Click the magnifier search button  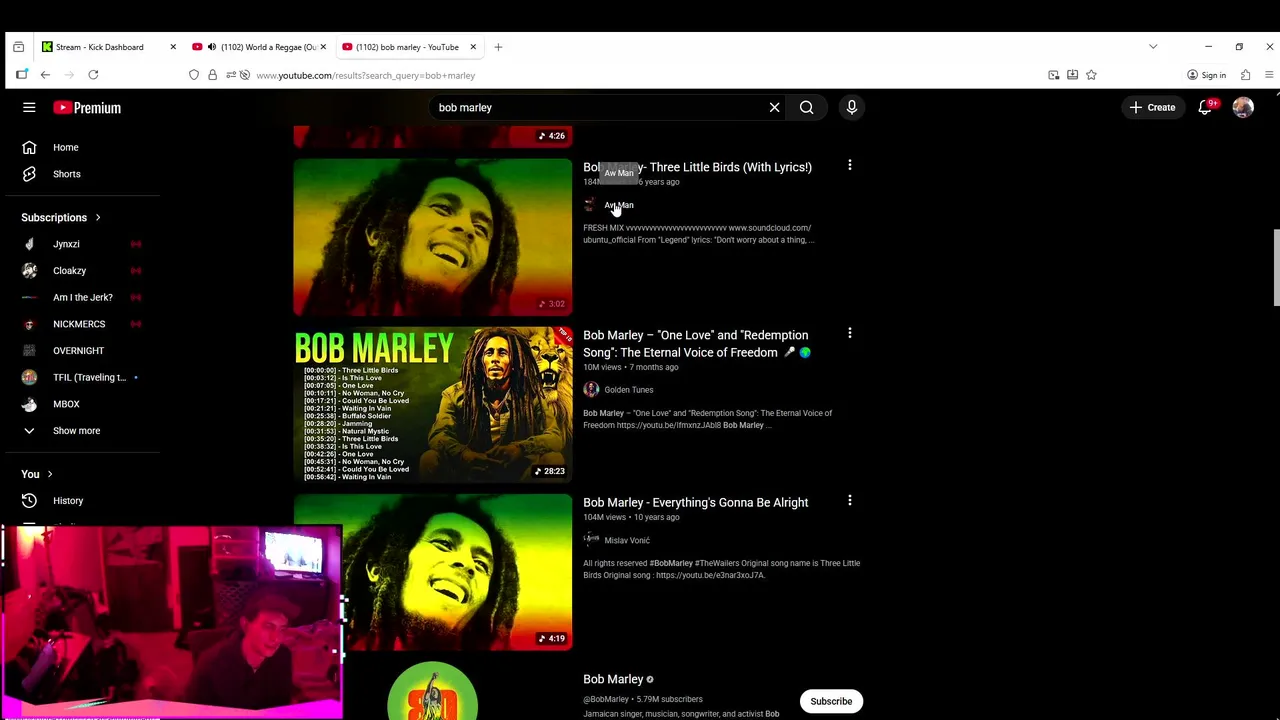coord(806,107)
